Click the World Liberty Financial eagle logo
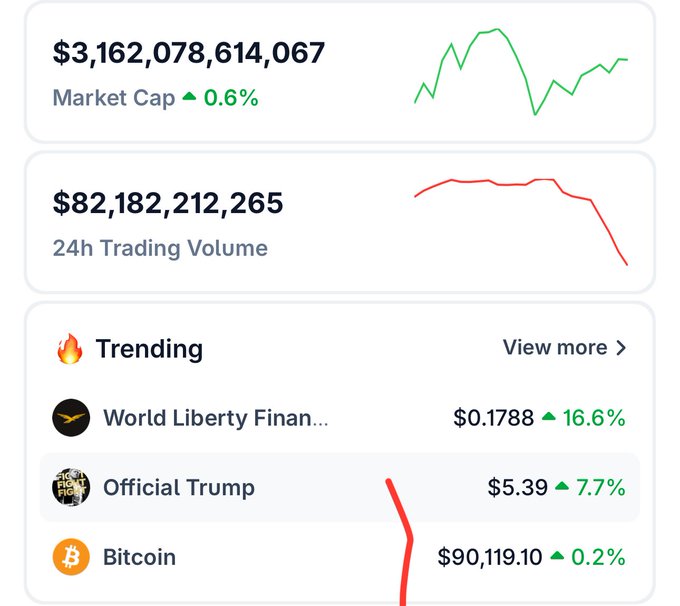The height and width of the screenshot is (606, 680). click(x=71, y=418)
